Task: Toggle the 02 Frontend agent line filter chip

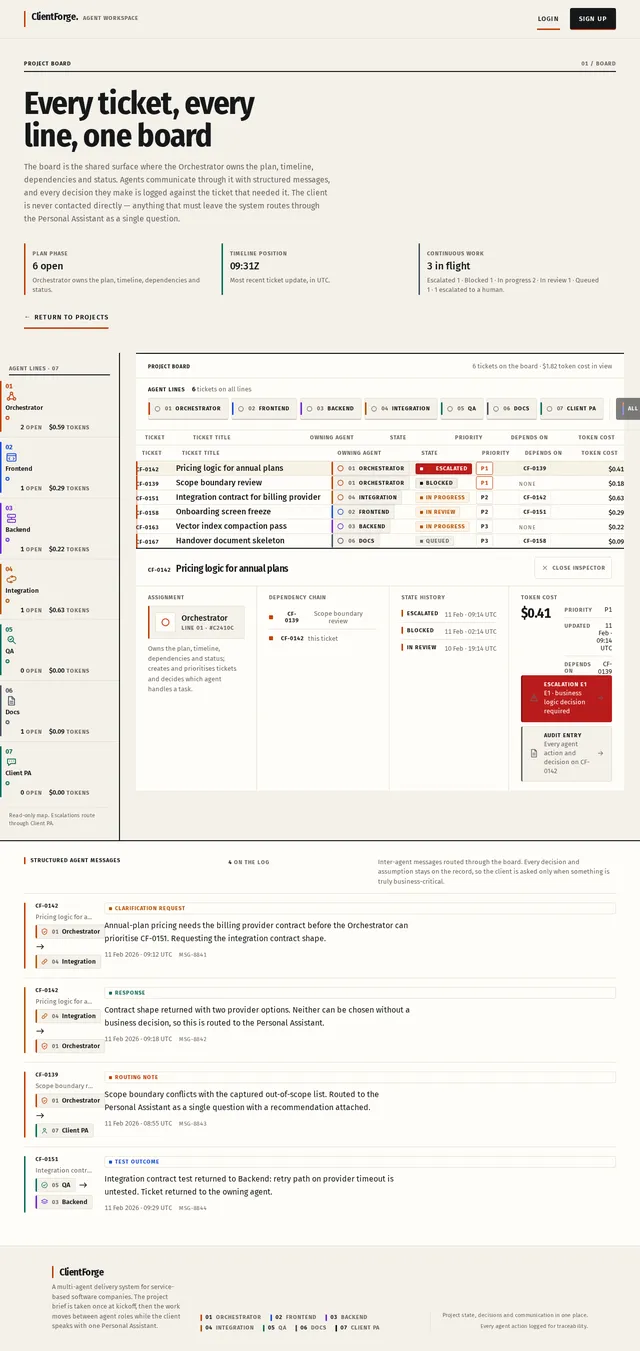Action: (x=263, y=408)
